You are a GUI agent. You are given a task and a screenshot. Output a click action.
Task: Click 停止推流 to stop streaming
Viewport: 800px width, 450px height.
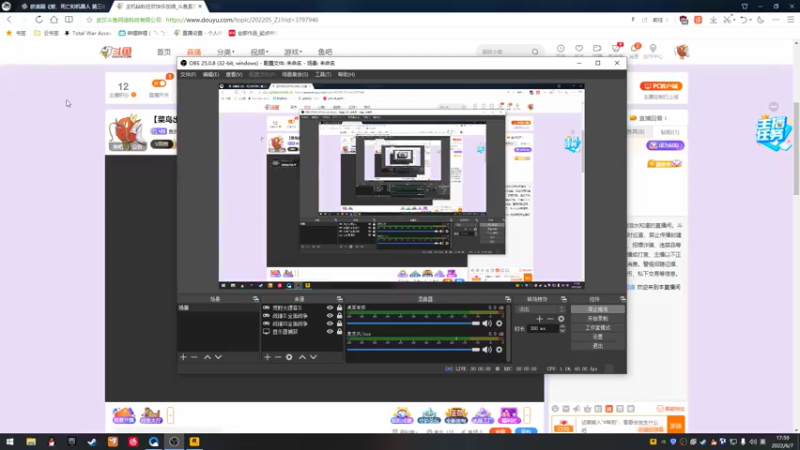tap(597, 309)
